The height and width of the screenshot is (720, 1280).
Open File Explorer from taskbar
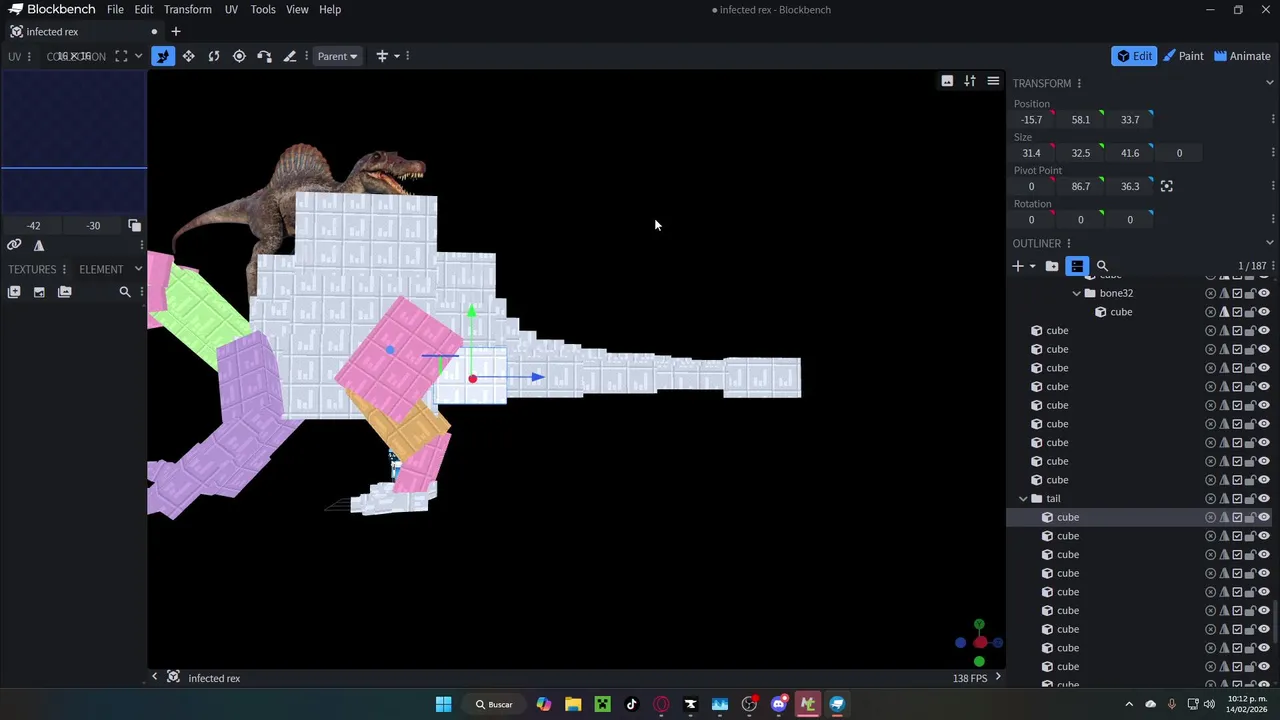coord(573,704)
